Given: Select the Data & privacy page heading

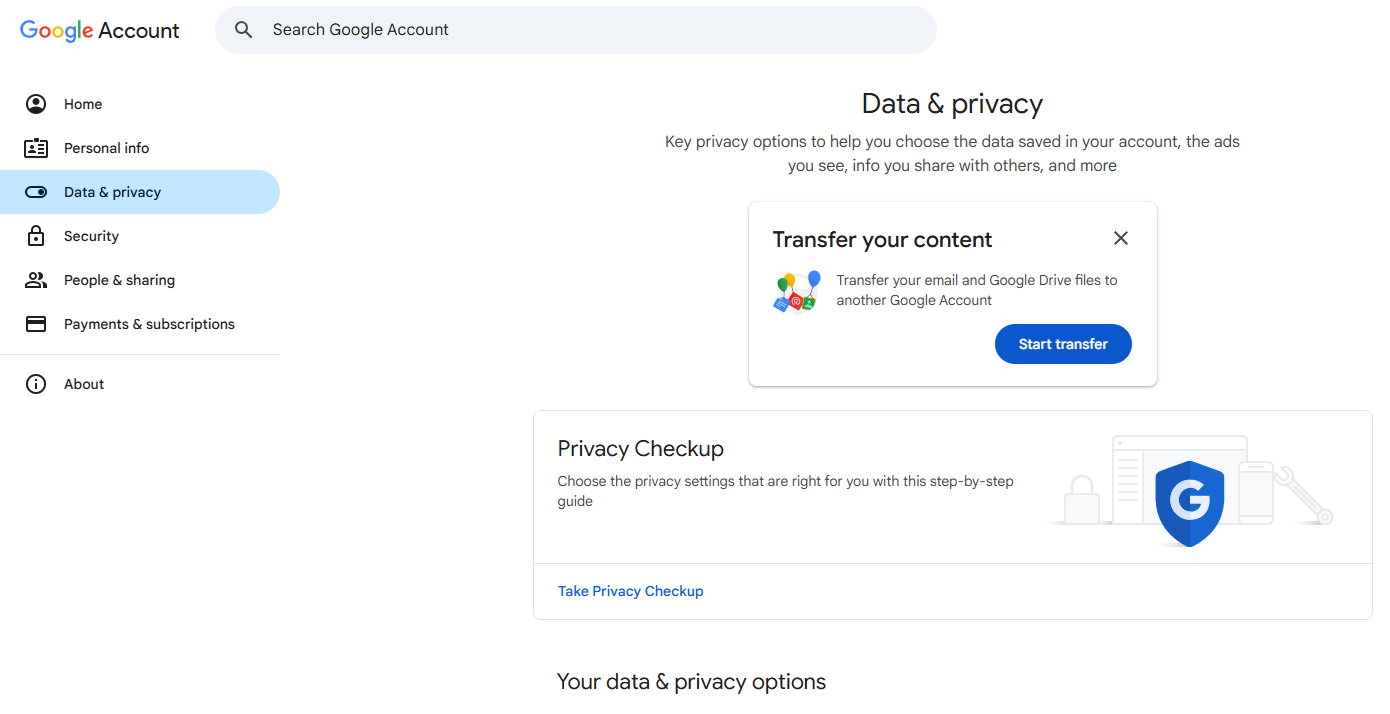Looking at the screenshot, I should 952,103.
